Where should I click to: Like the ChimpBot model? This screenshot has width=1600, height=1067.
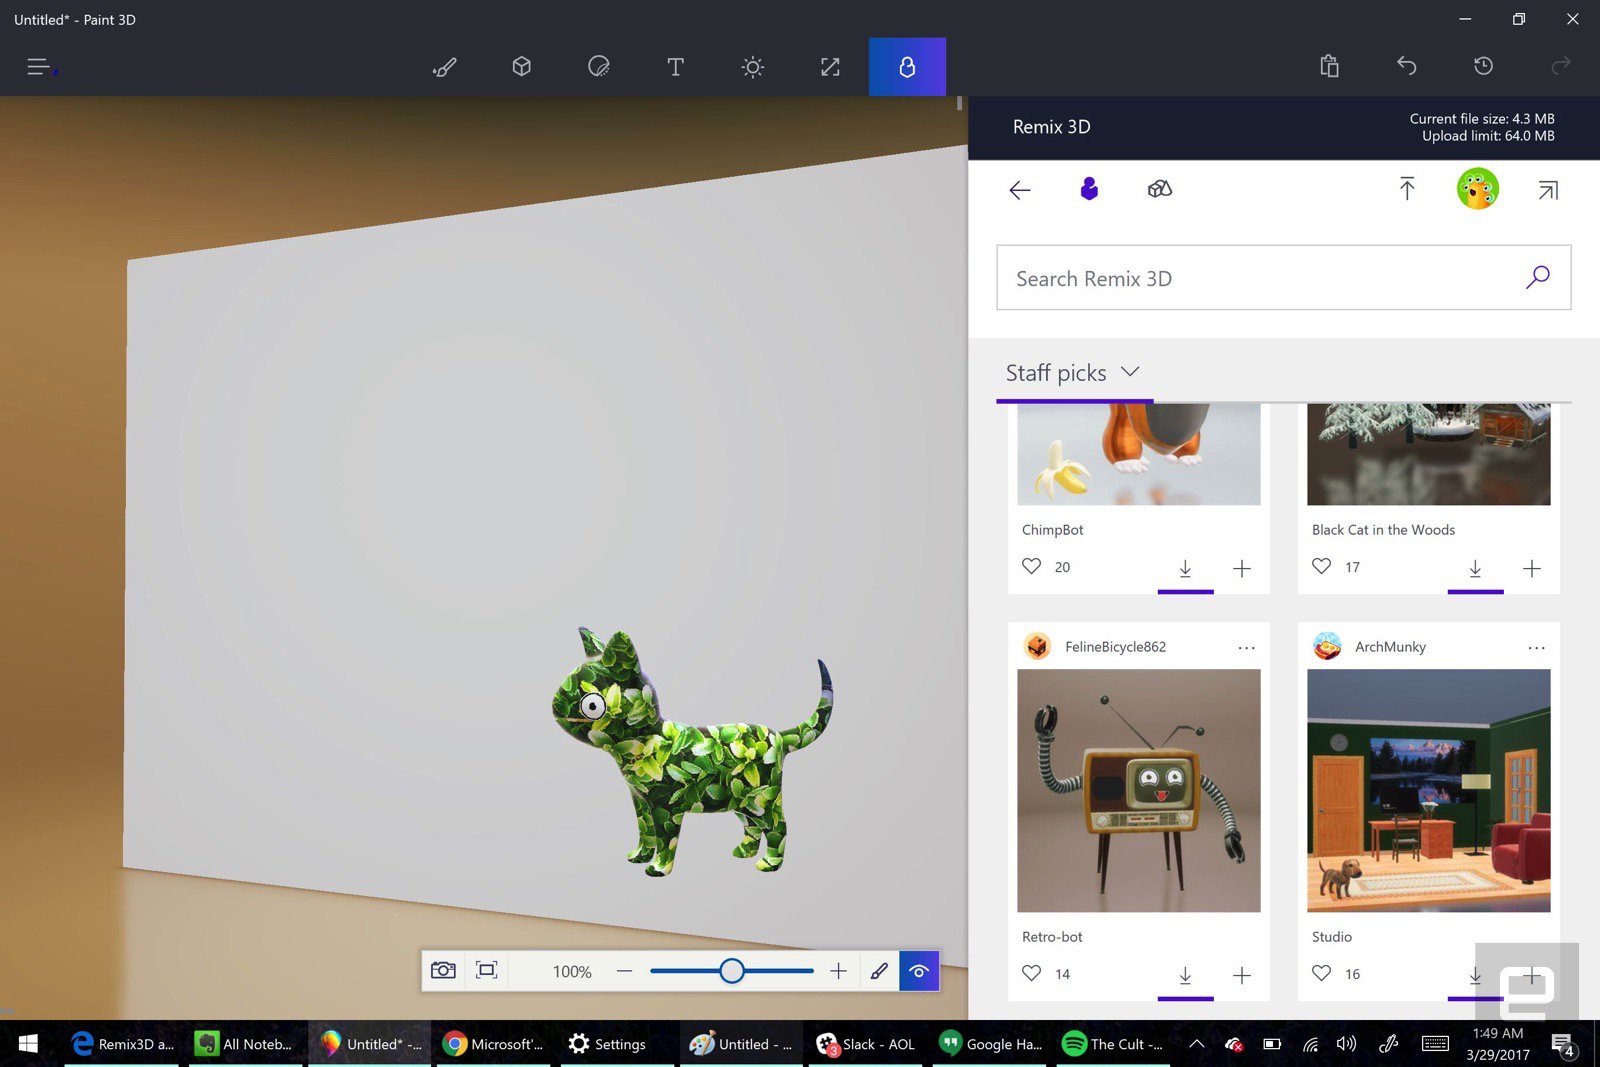point(1031,566)
